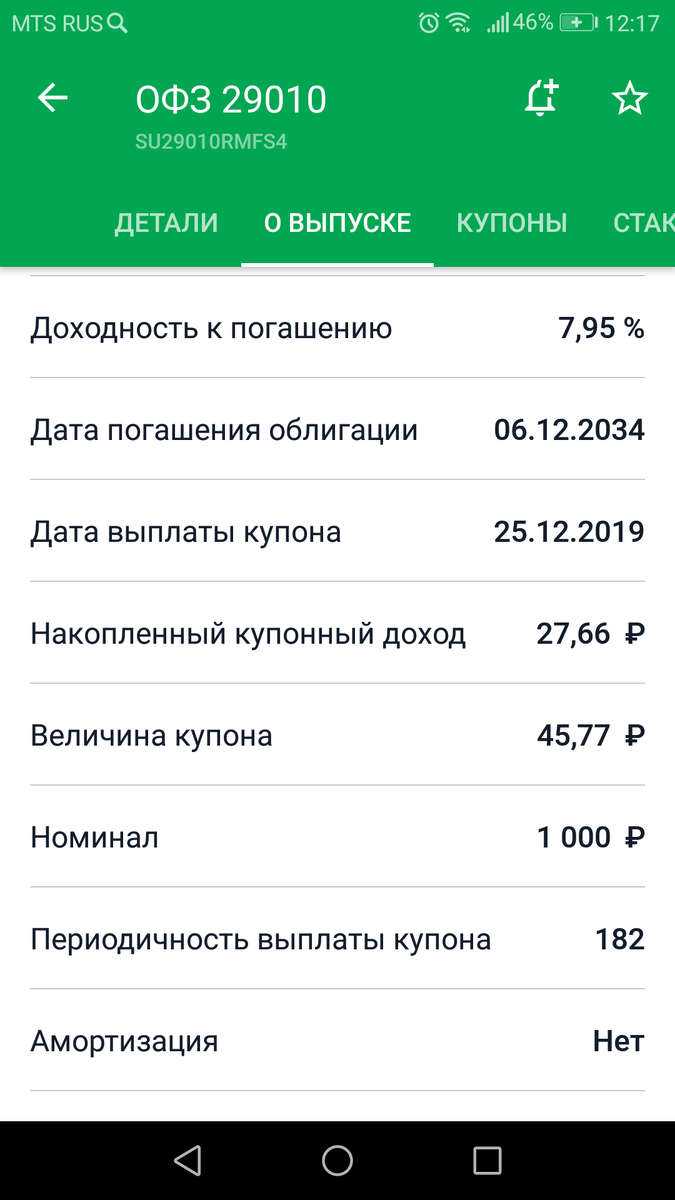This screenshot has width=675, height=1200.
Task: Tap the SU29010RMFS4 ticker label
Action: (x=211, y=143)
